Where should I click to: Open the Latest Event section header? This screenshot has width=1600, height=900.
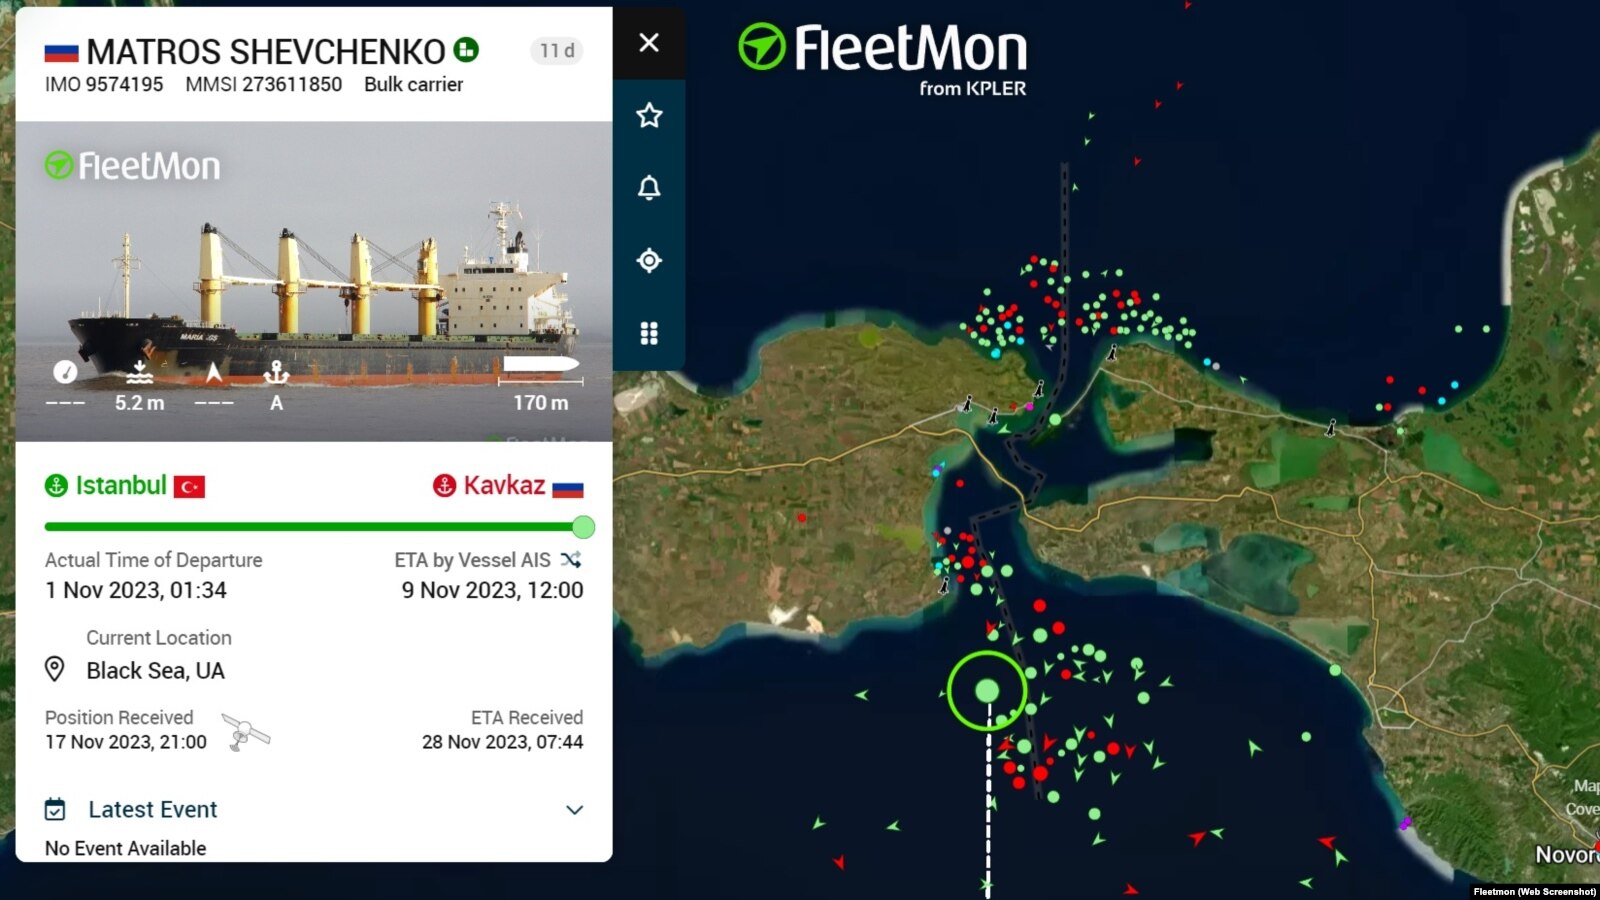(x=152, y=810)
